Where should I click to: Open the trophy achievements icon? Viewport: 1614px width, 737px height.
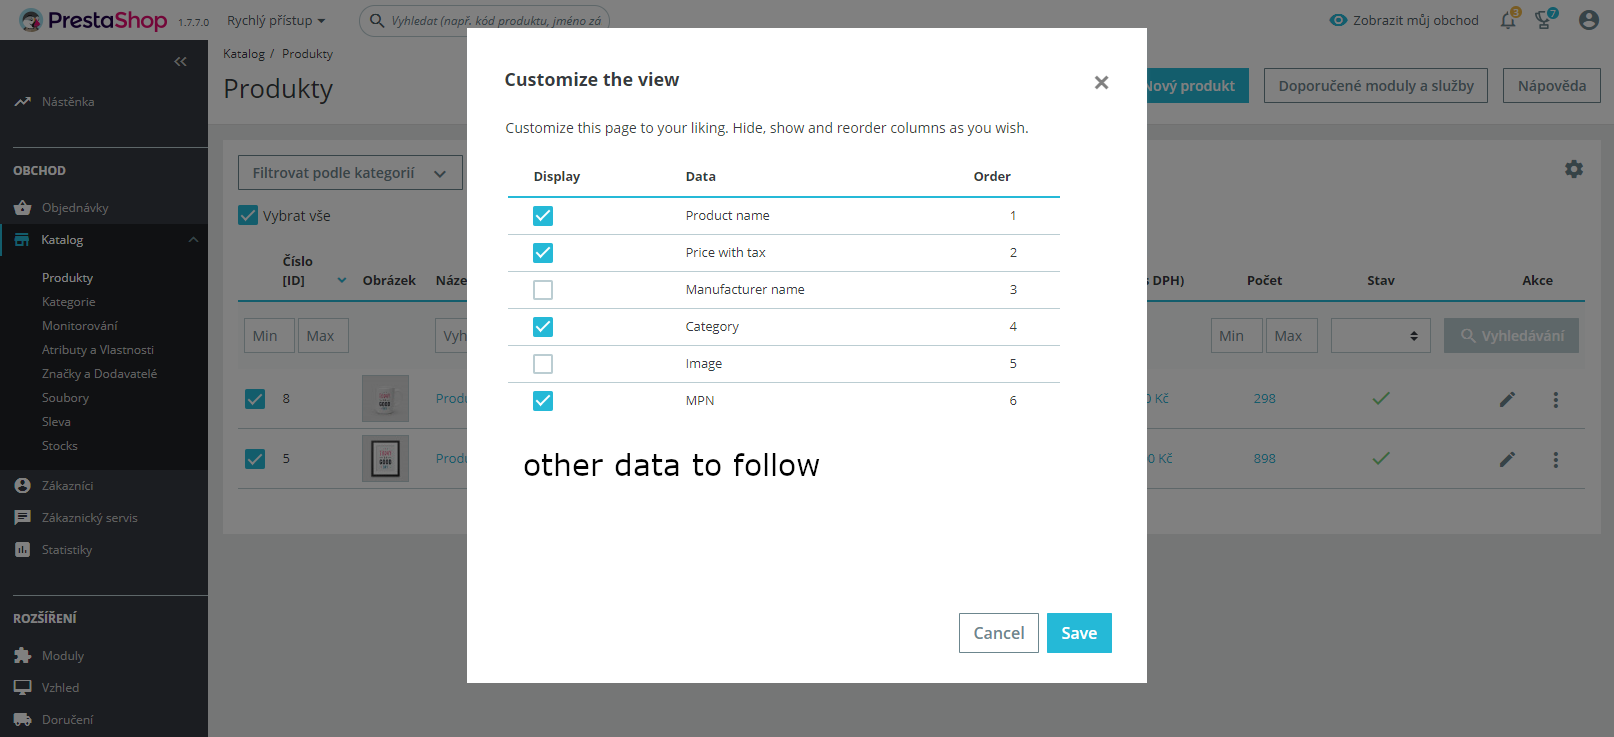(1544, 20)
